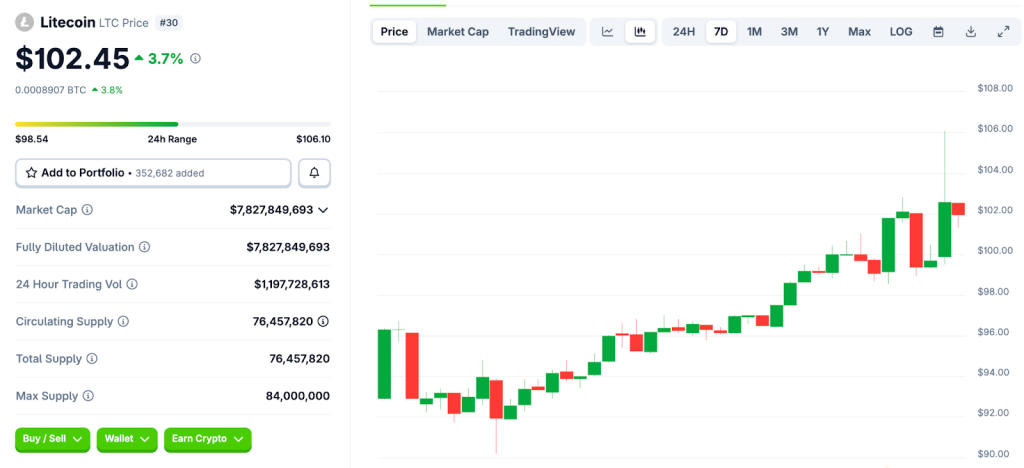The width and height of the screenshot is (1024, 468).
Task: Open the Earn Crypto button
Action: (x=207, y=439)
